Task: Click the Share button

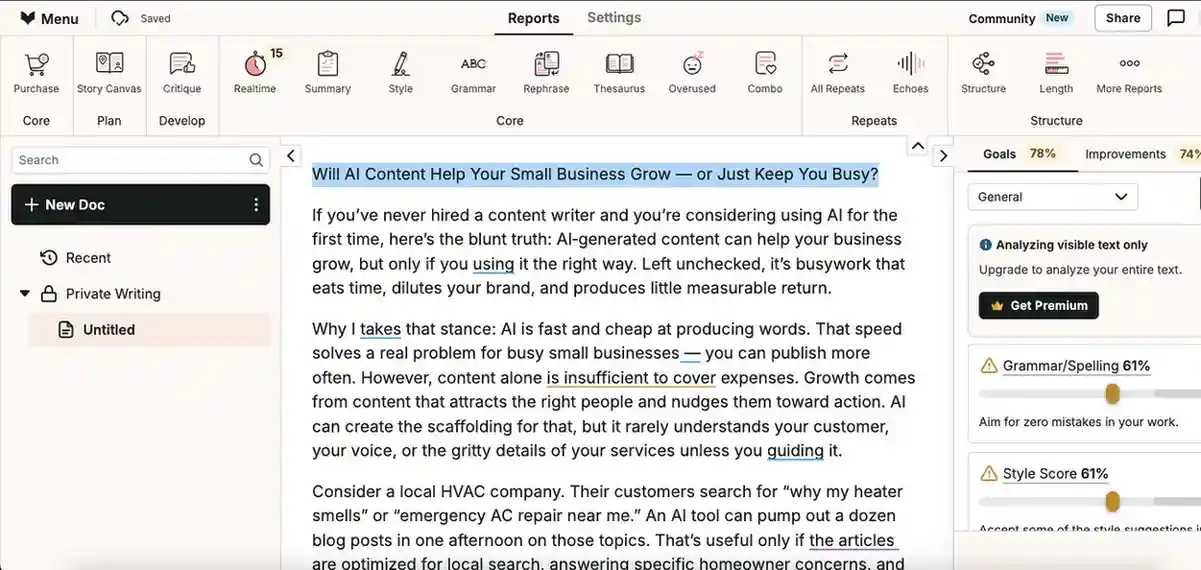Action: click(x=1123, y=18)
